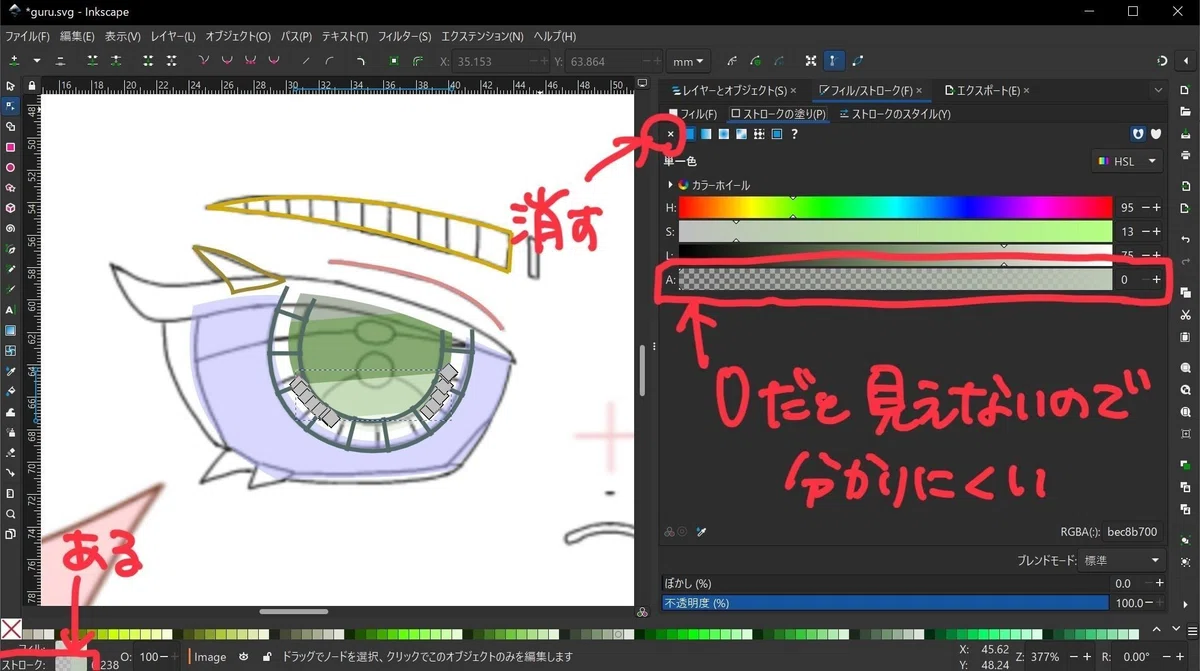This screenshot has width=1200, height=671.
Task: Switch to ストロークのスタイル(Y) tab
Action: point(895,114)
